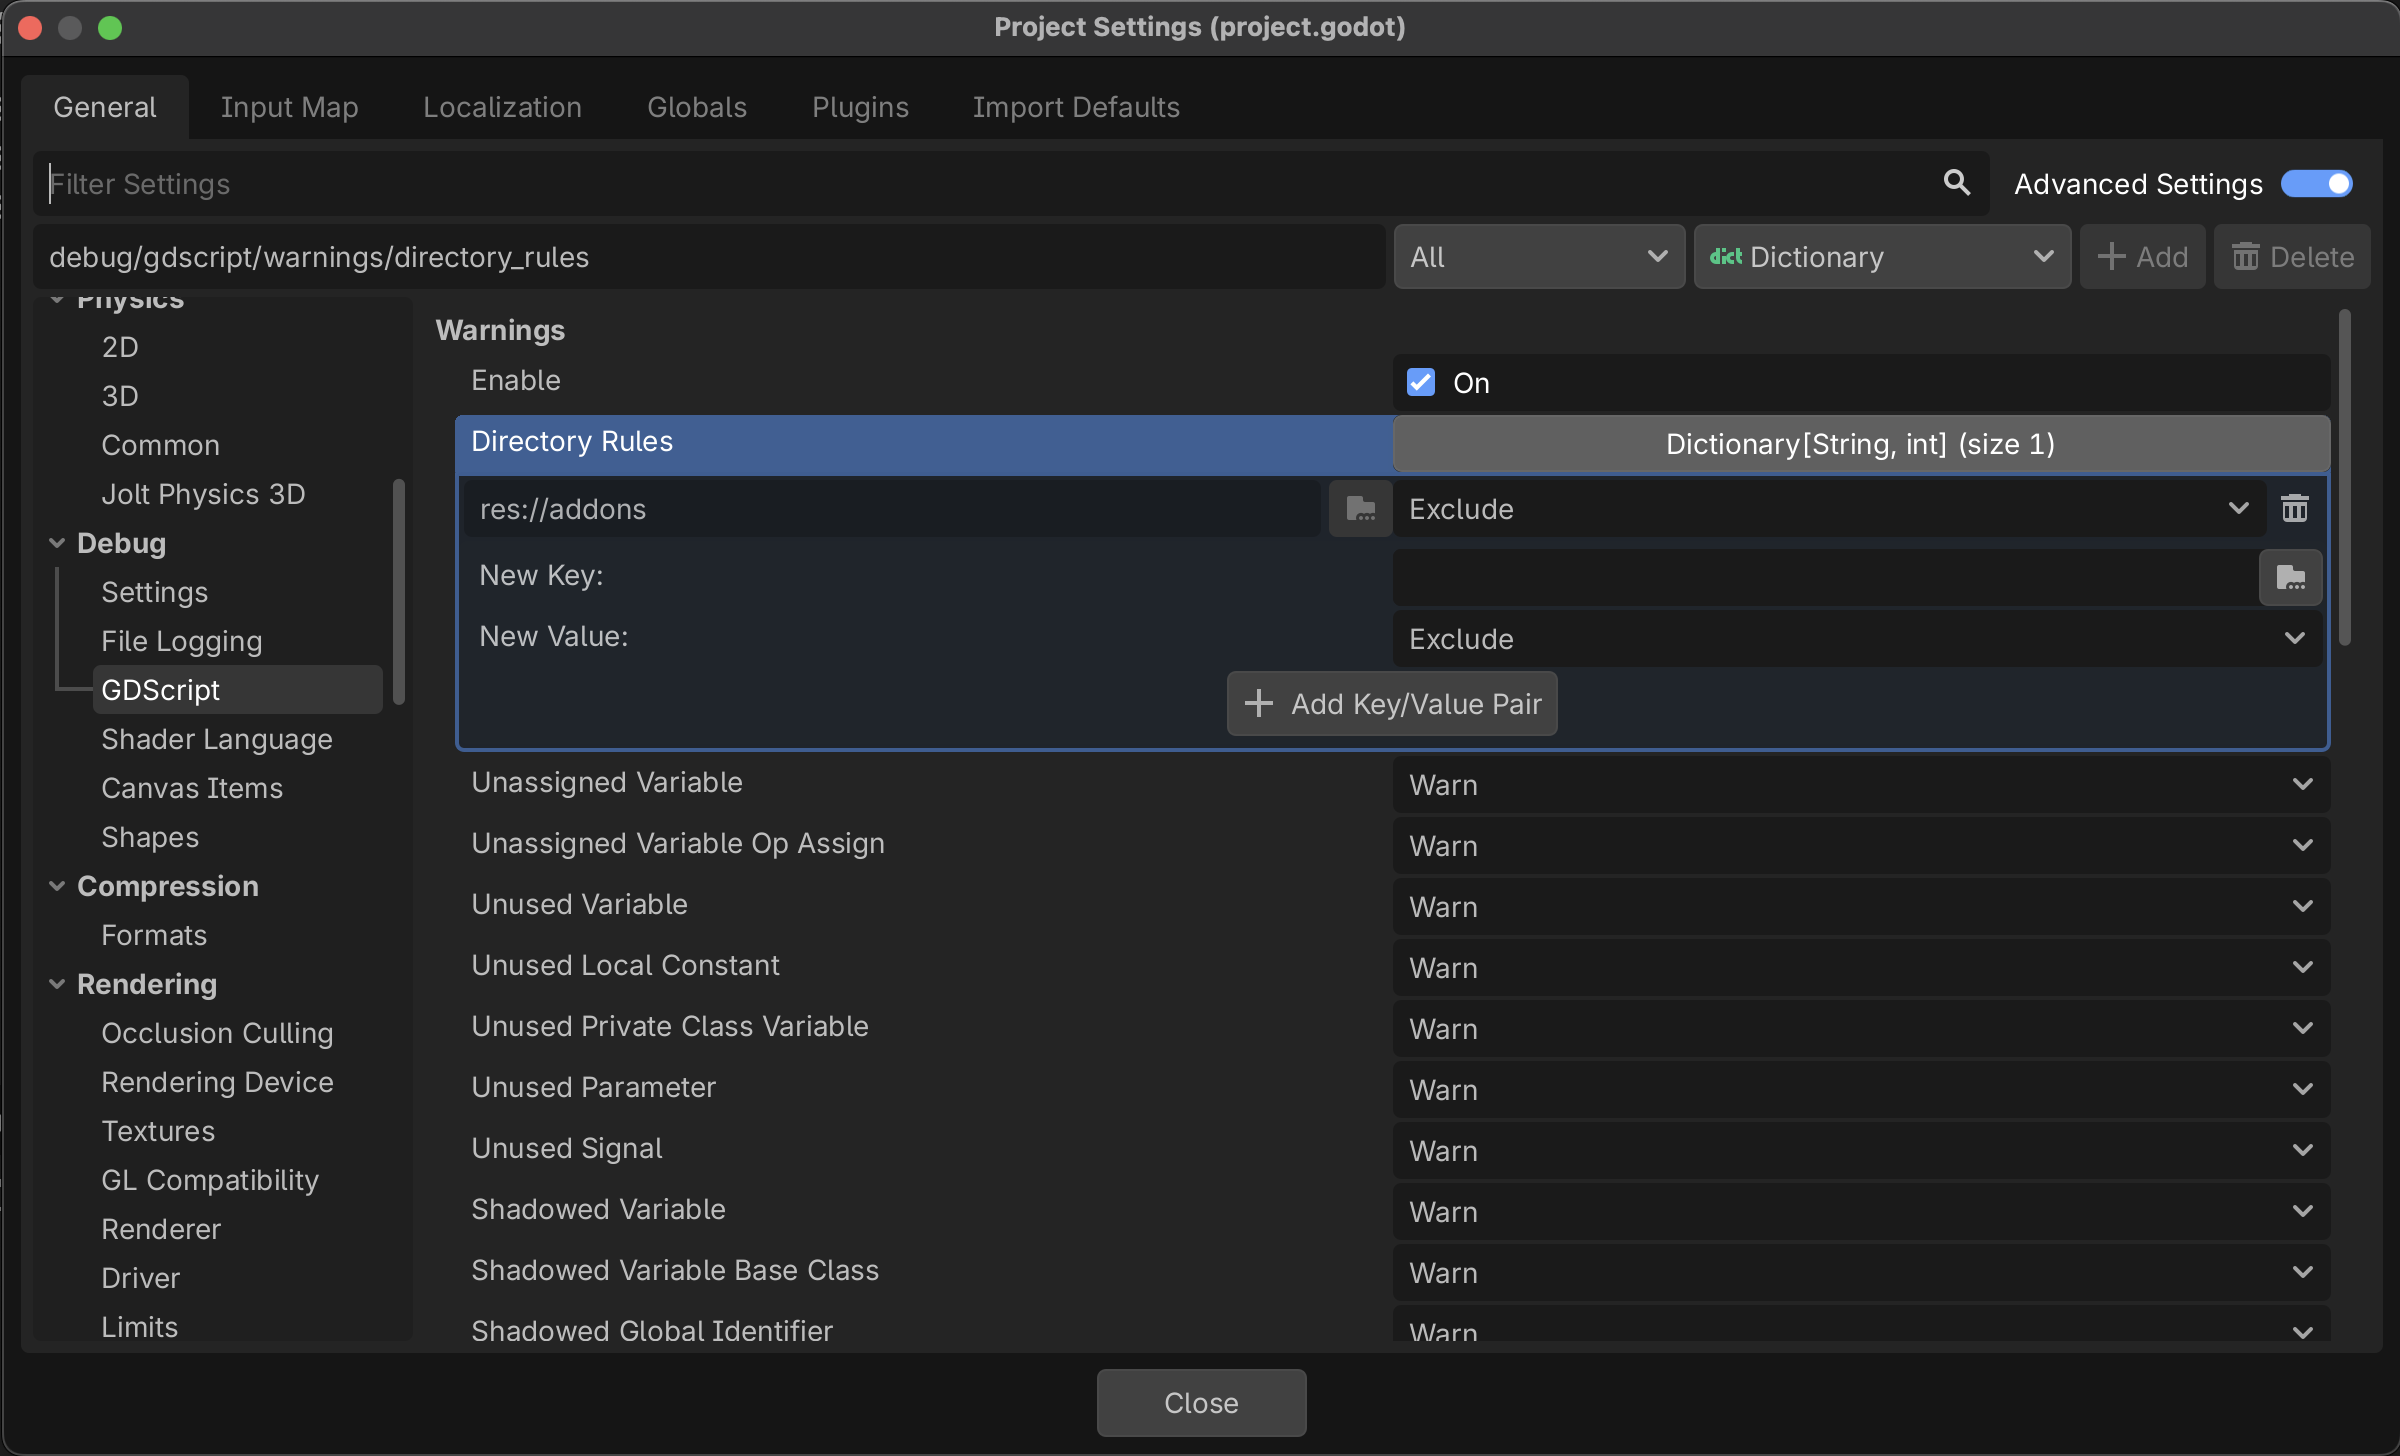Open Unused Local Constant dropdown

click(1861, 968)
